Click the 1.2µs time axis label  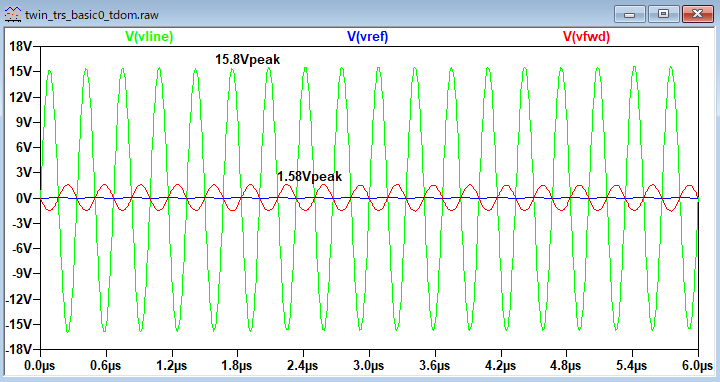tap(171, 366)
